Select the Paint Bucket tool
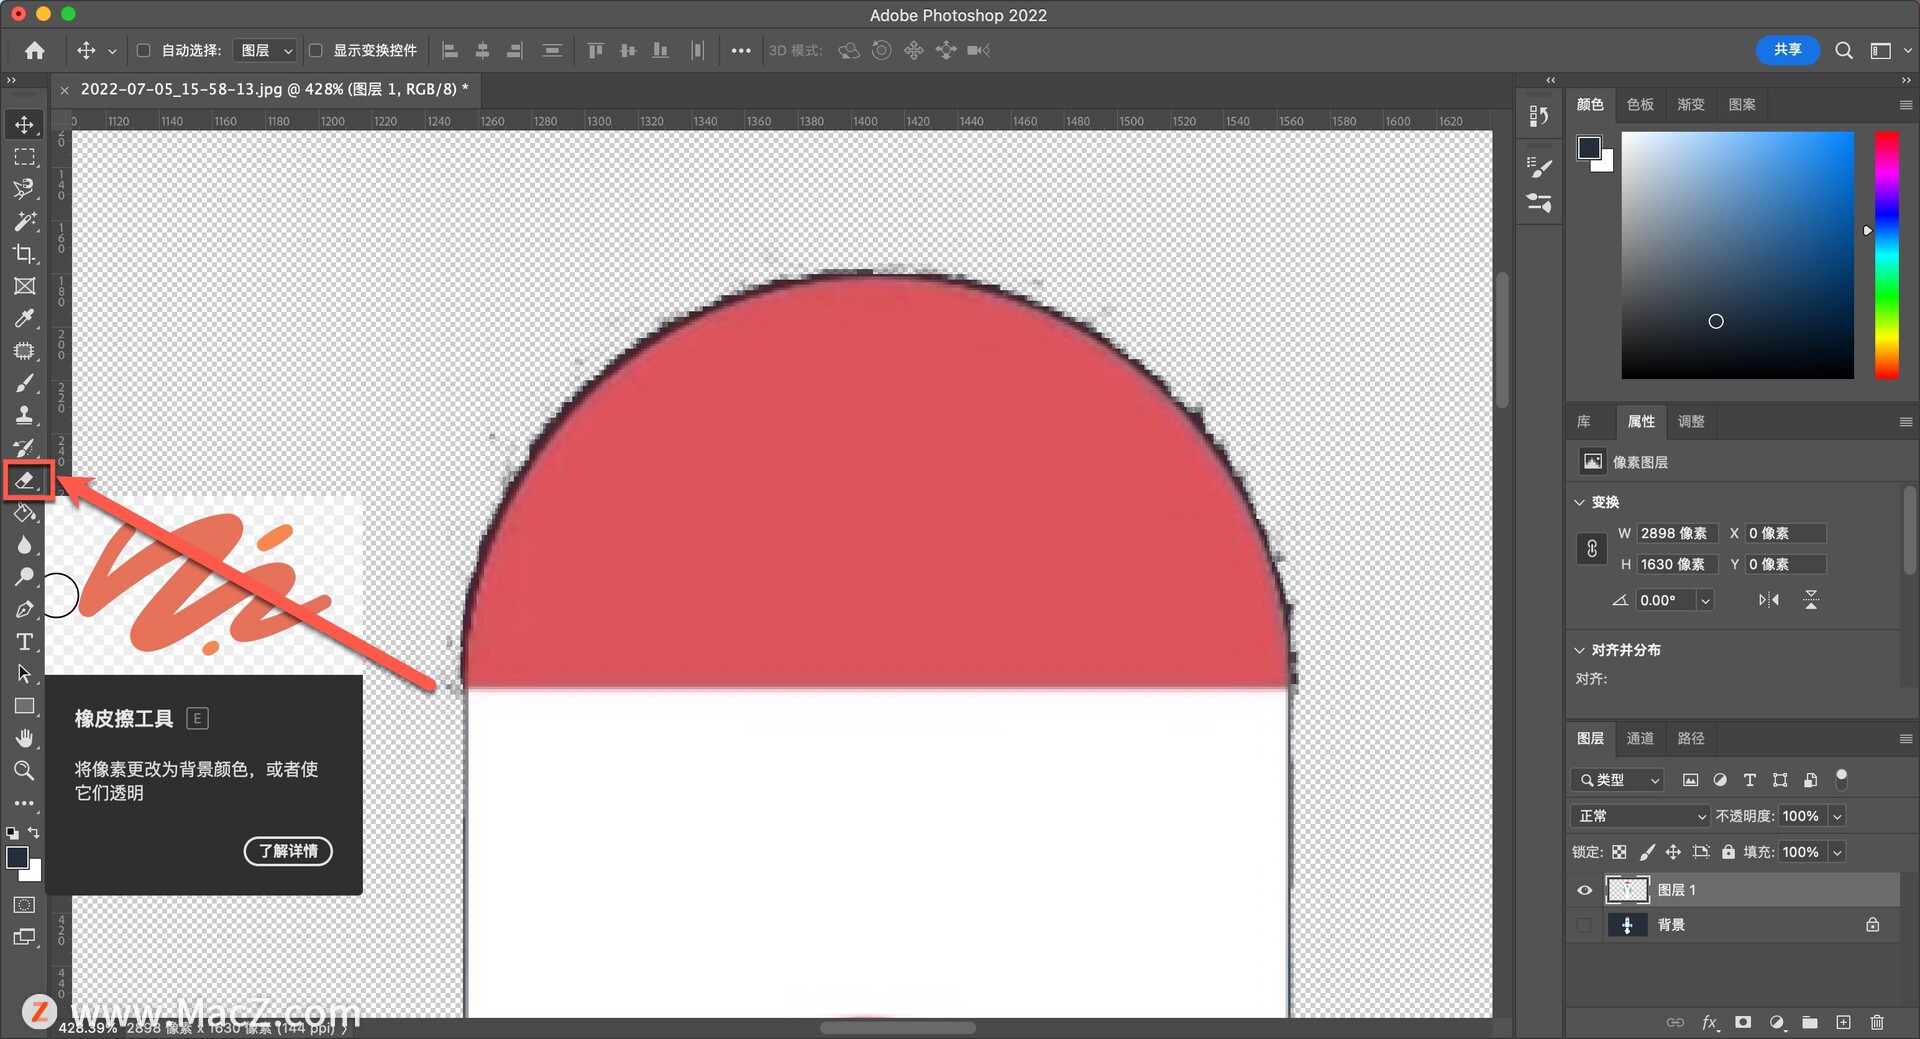The image size is (1920, 1039). [x=24, y=513]
